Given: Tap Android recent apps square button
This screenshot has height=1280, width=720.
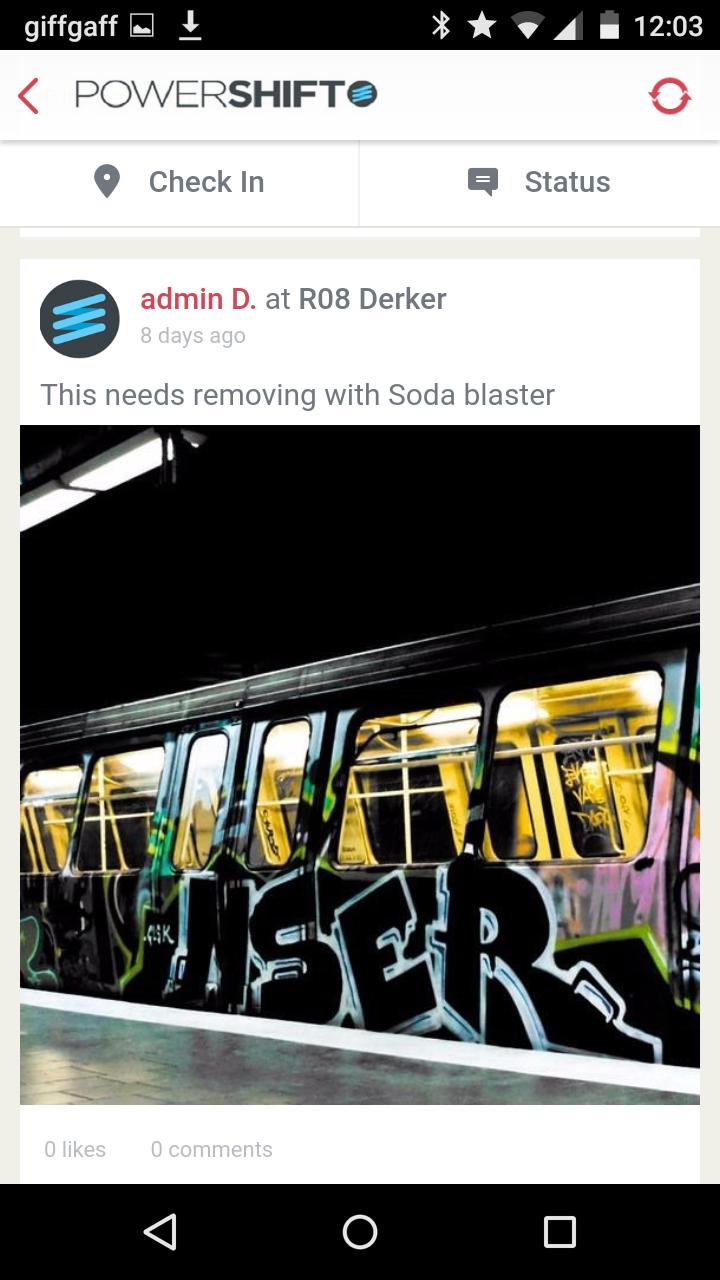Looking at the screenshot, I should click(560, 1232).
